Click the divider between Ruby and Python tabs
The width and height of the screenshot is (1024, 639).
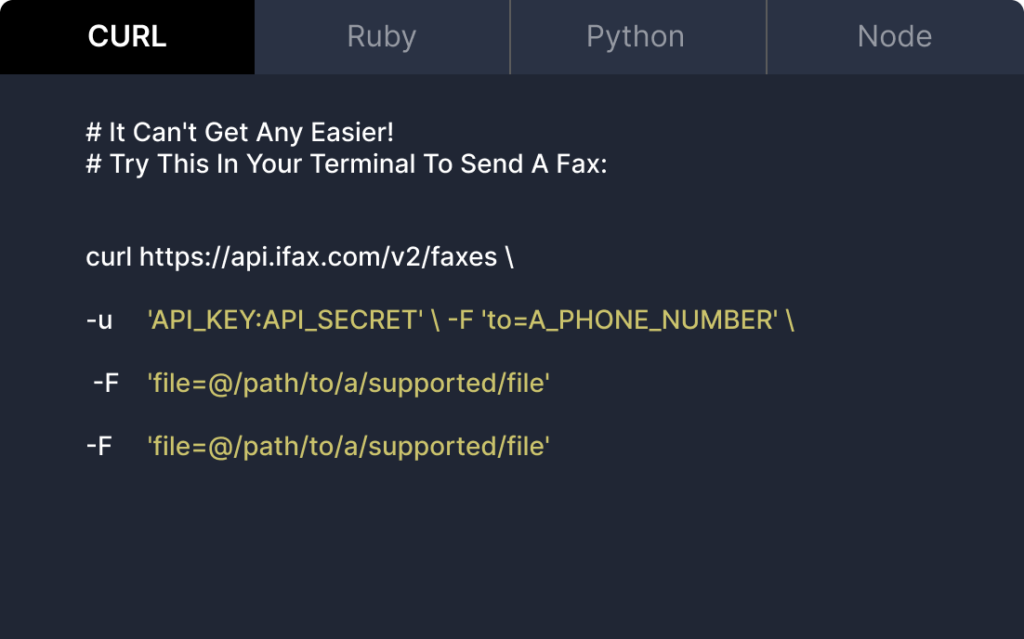(510, 37)
